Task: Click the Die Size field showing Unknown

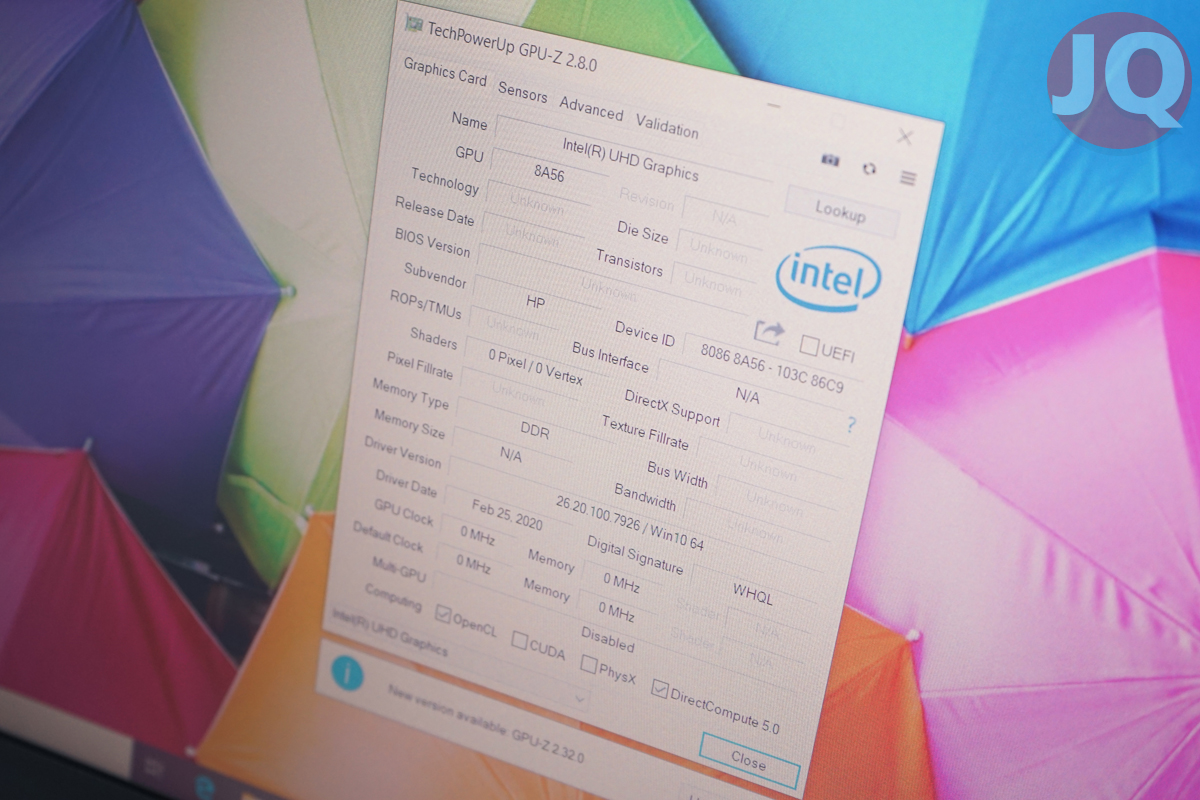Action: pos(720,251)
